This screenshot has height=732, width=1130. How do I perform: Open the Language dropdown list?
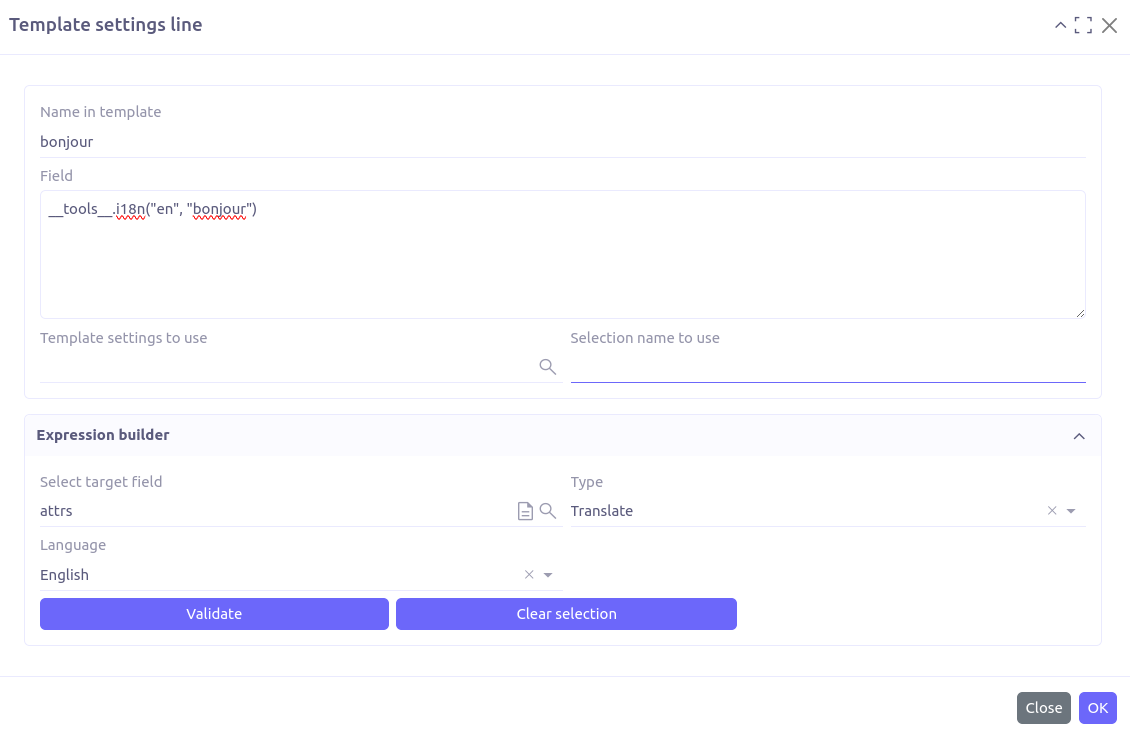(548, 575)
